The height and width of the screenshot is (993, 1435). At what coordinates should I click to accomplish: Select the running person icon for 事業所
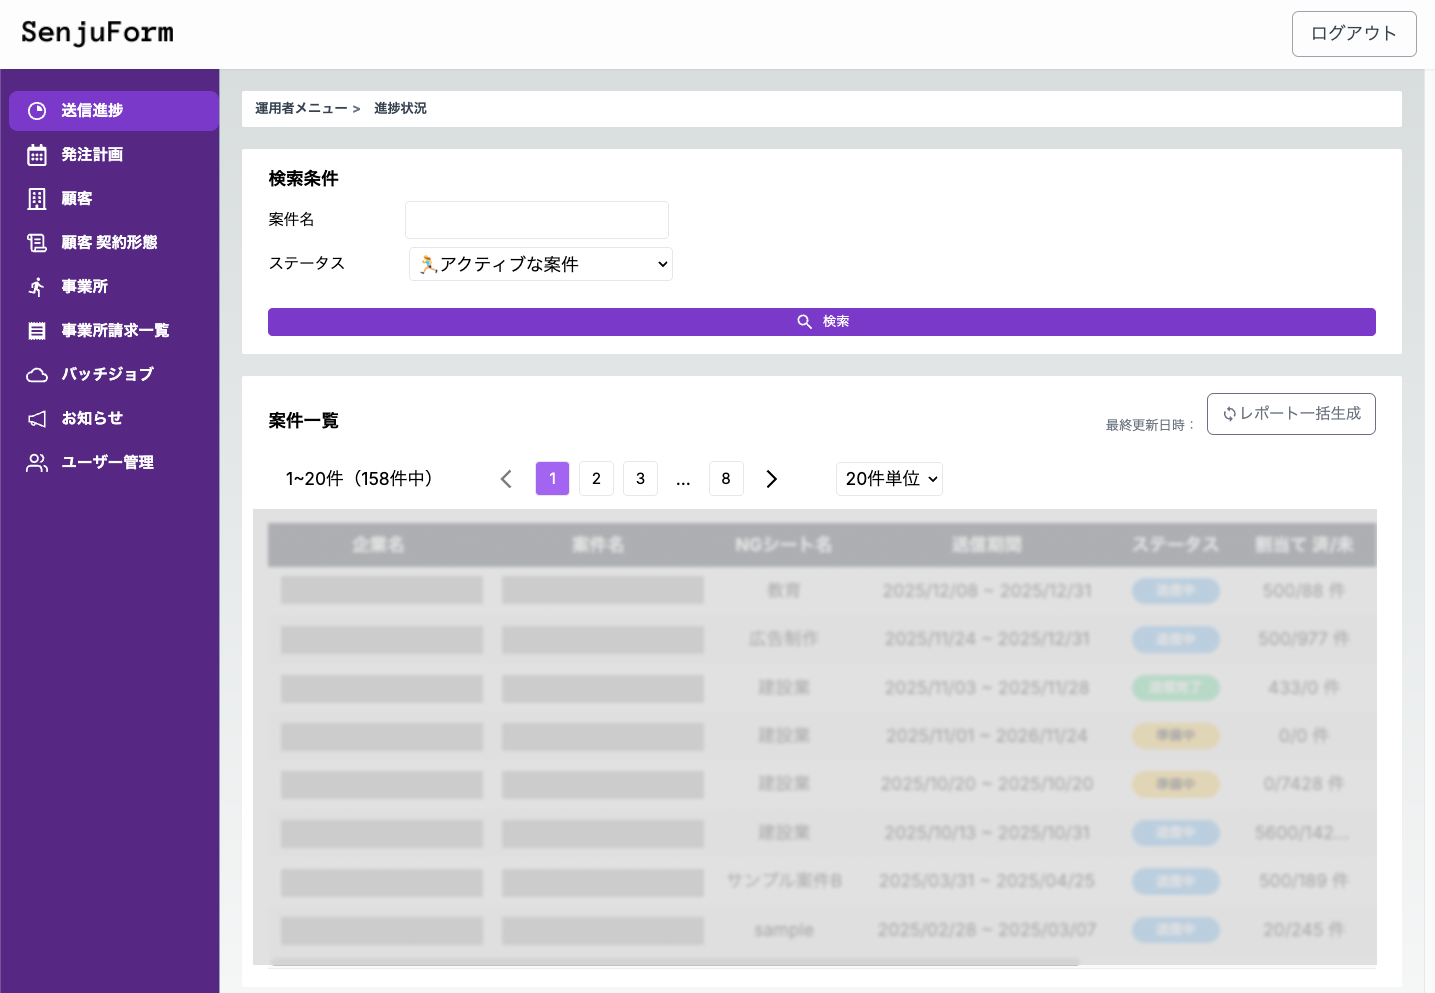click(x=36, y=286)
